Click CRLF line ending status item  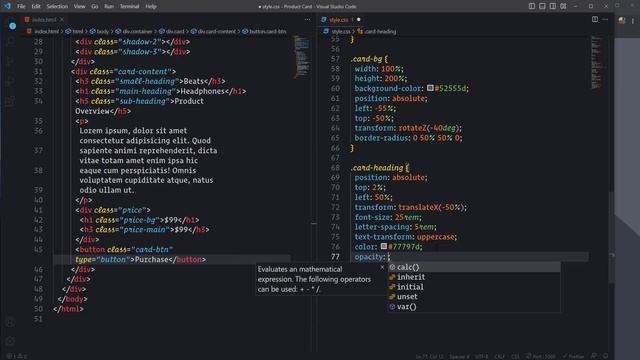500,356
